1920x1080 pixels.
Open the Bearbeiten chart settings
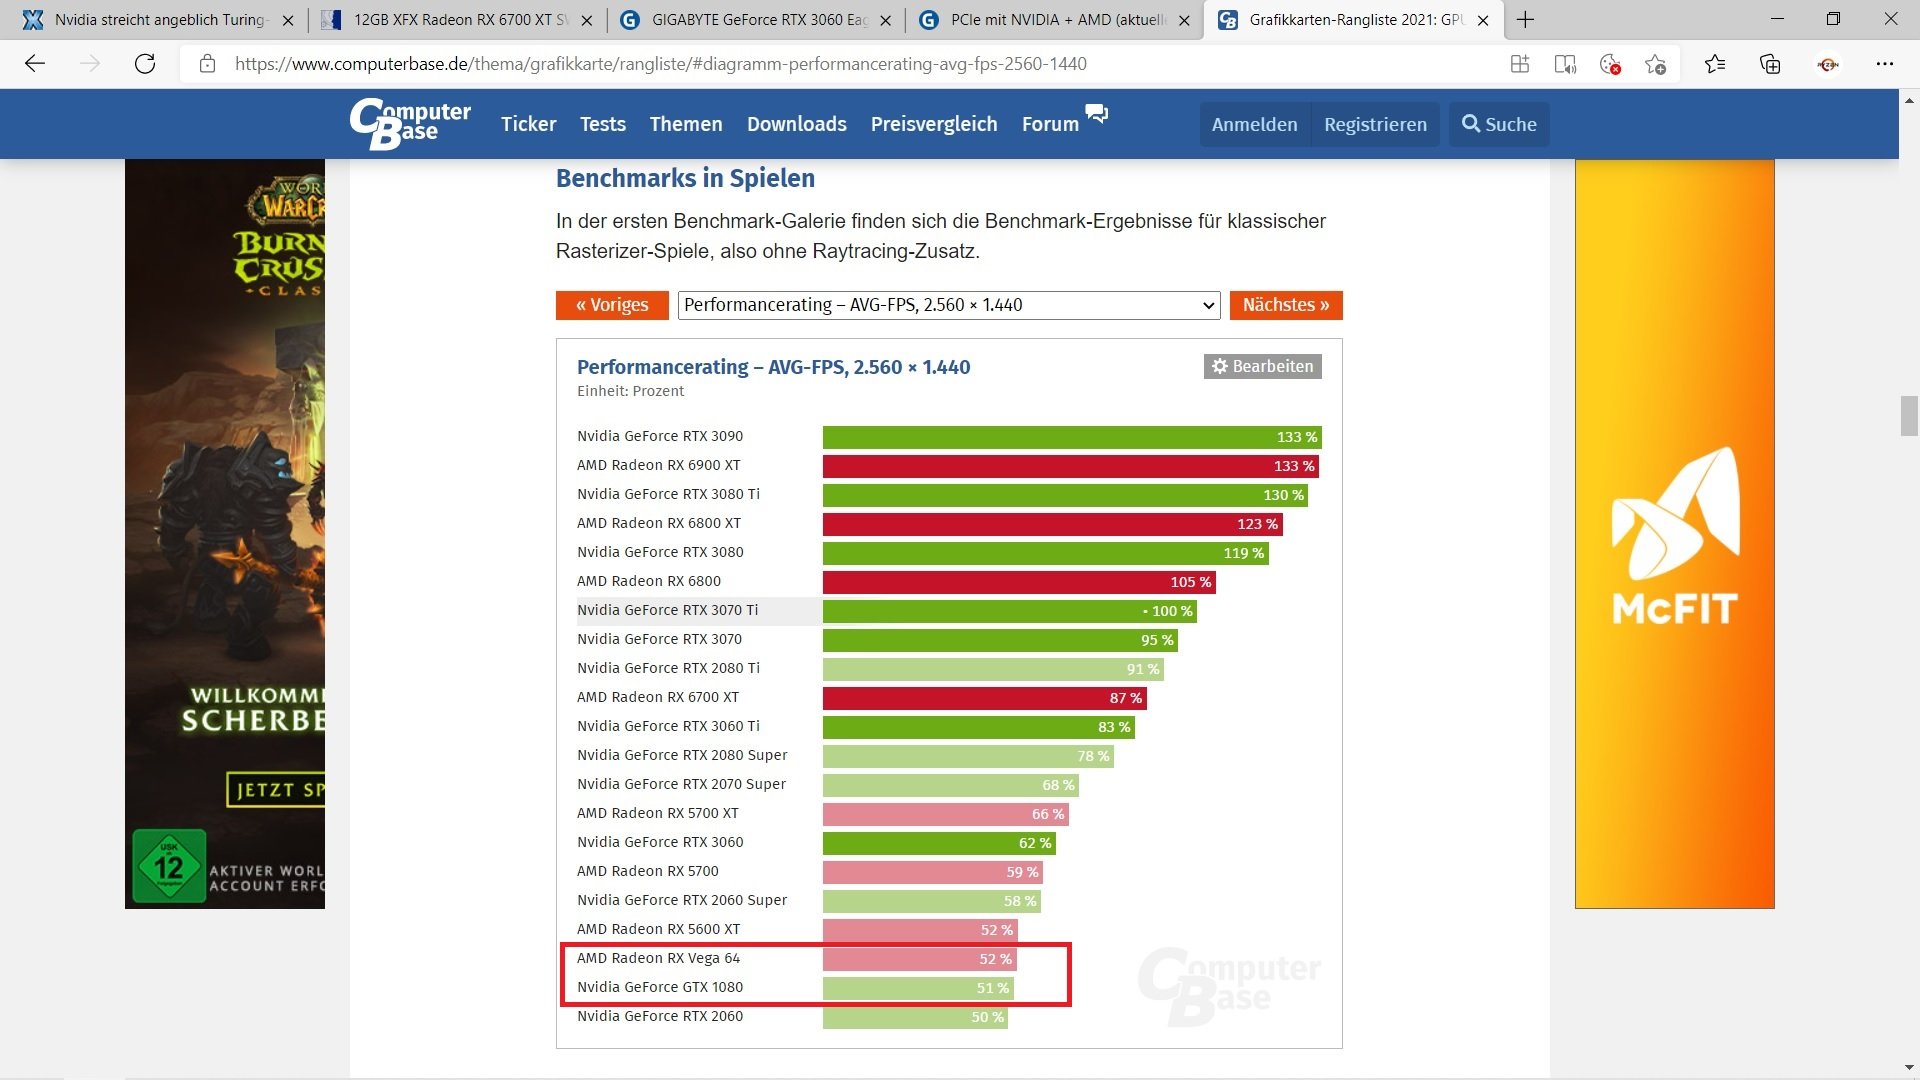[1262, 366]
